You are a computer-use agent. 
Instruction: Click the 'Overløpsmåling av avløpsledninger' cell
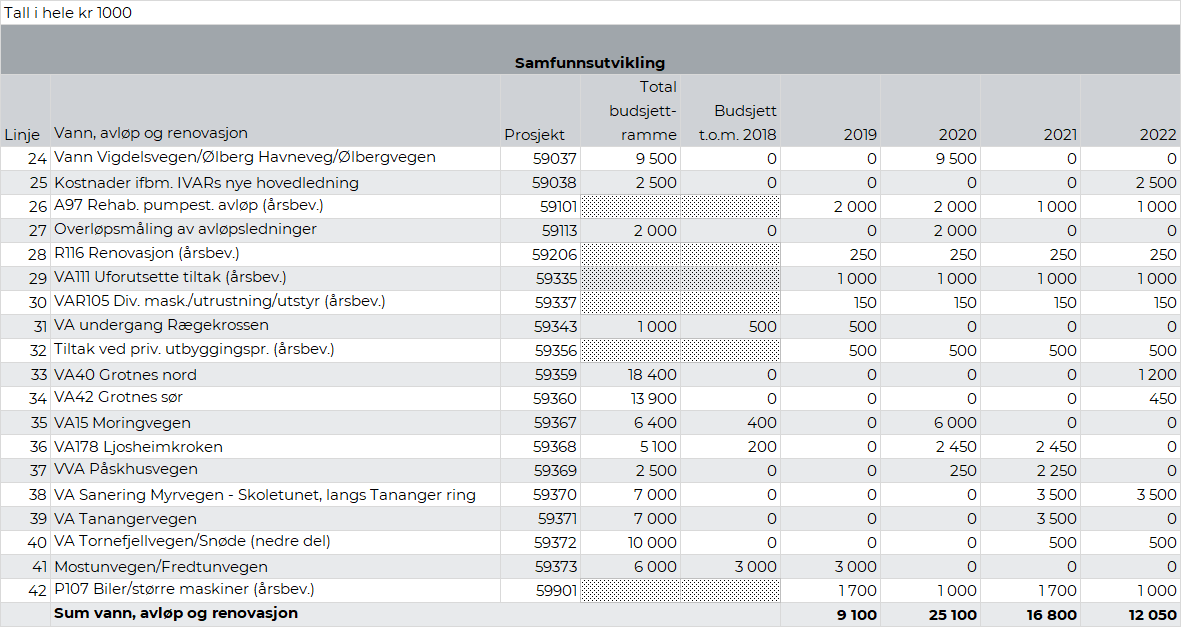pos(185,229)
